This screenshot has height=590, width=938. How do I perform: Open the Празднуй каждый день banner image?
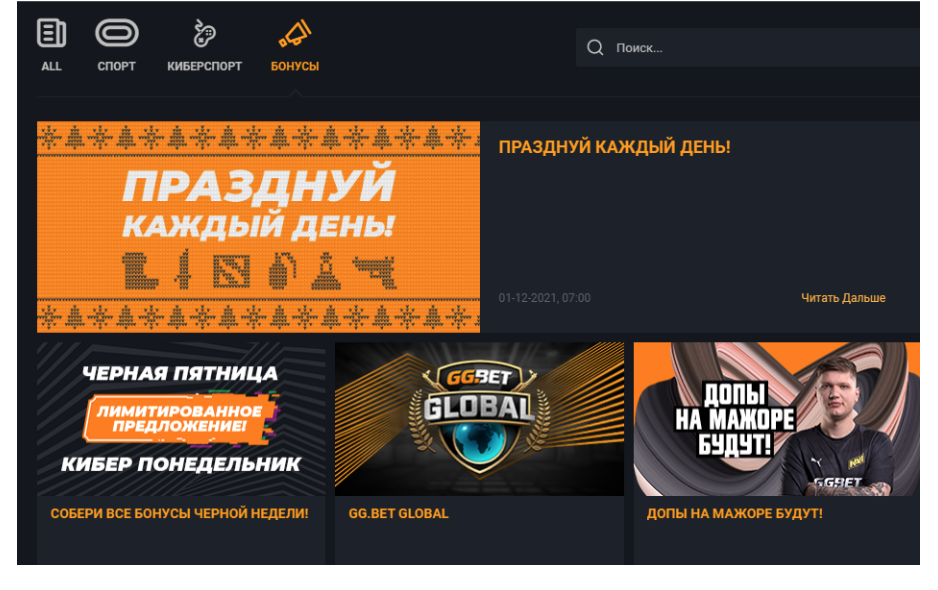[x=258, y=227]
